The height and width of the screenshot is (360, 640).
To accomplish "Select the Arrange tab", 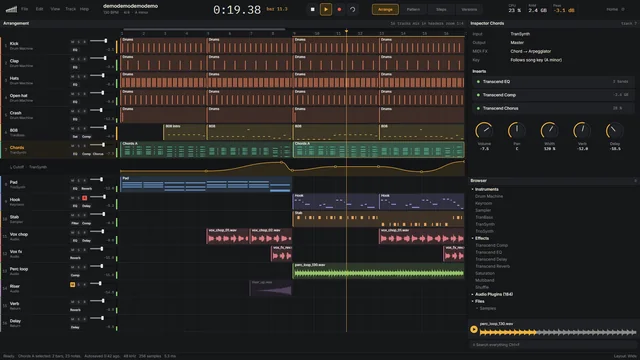I will tap(385, 9).
